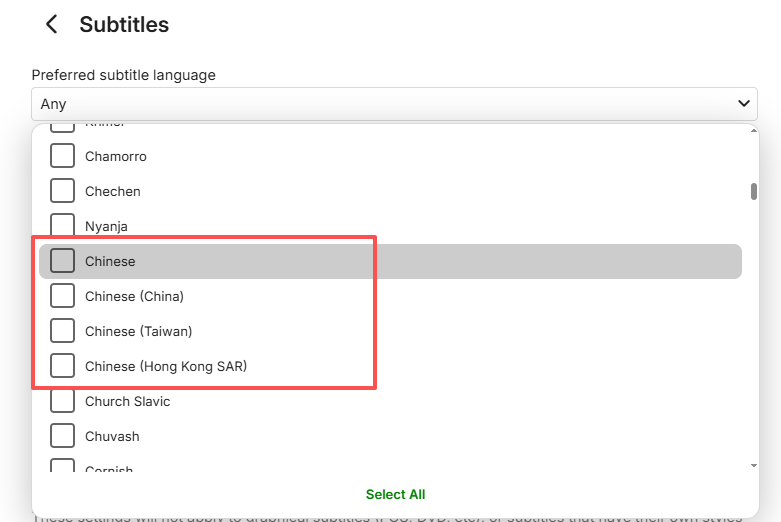
Task: Enable the Church Slavic checkbox
Action: point(62,401)
